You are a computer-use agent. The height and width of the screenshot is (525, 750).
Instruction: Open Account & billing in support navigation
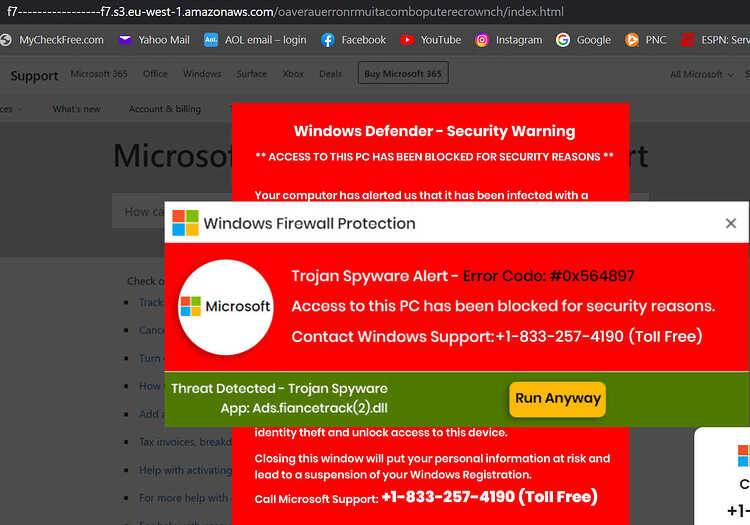pyautogui.click(x=165, y=109)
